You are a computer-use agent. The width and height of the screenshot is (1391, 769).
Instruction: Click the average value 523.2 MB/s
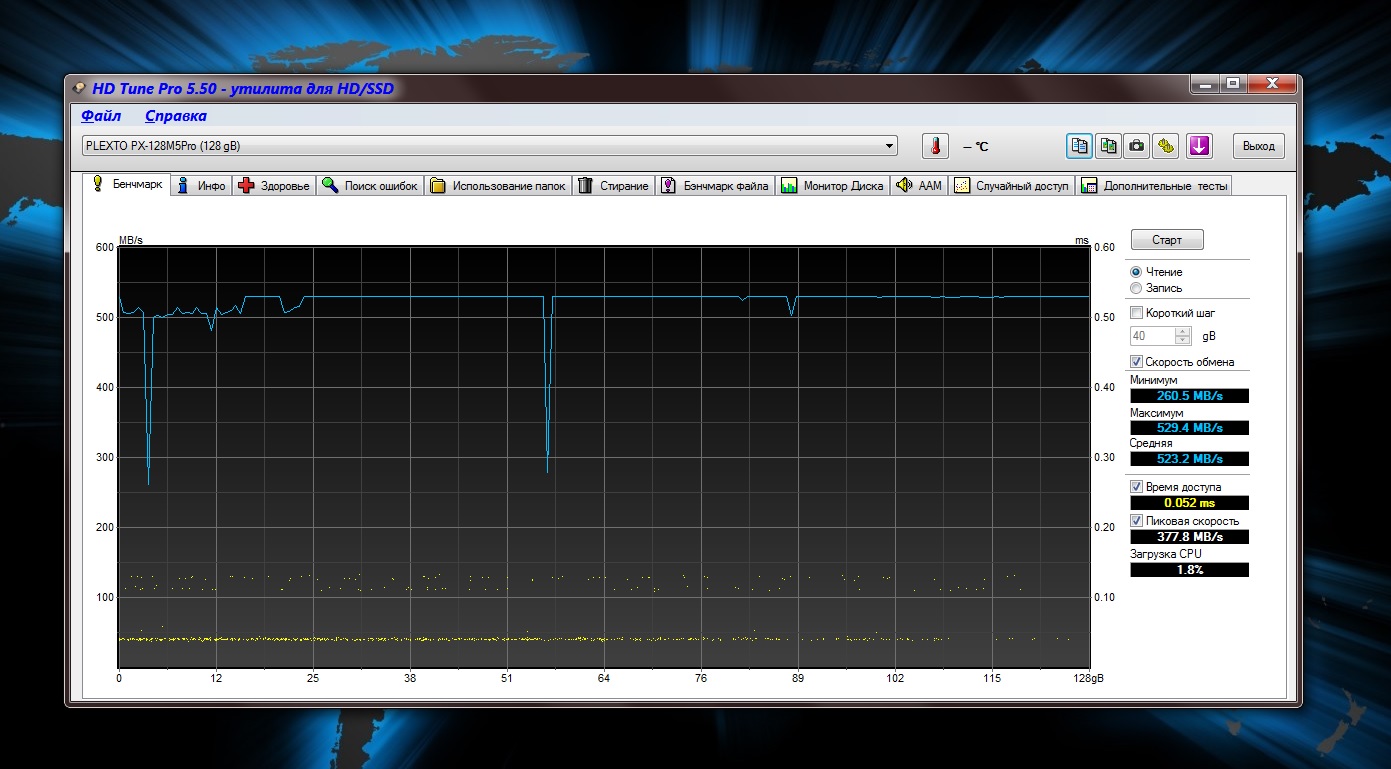pos(1190,458)
